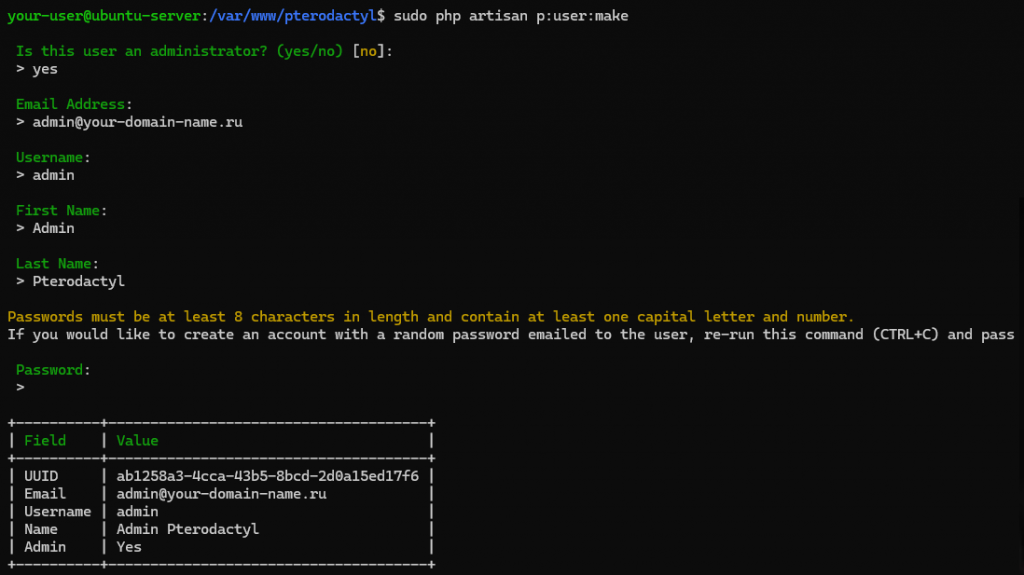Click the typed "Pterodactyl" last name answer
1024x575 pixels.
click(78, 281)
